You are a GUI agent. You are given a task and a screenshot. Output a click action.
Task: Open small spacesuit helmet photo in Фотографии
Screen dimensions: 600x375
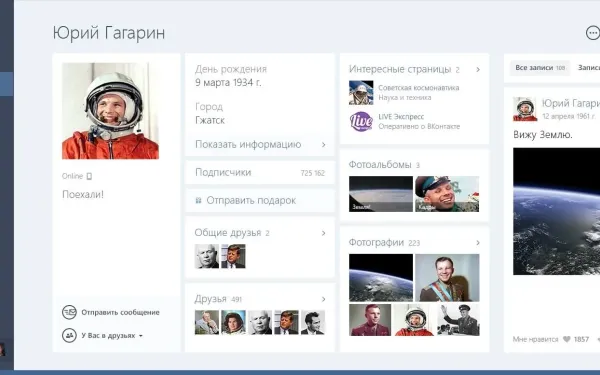[414, 320]
